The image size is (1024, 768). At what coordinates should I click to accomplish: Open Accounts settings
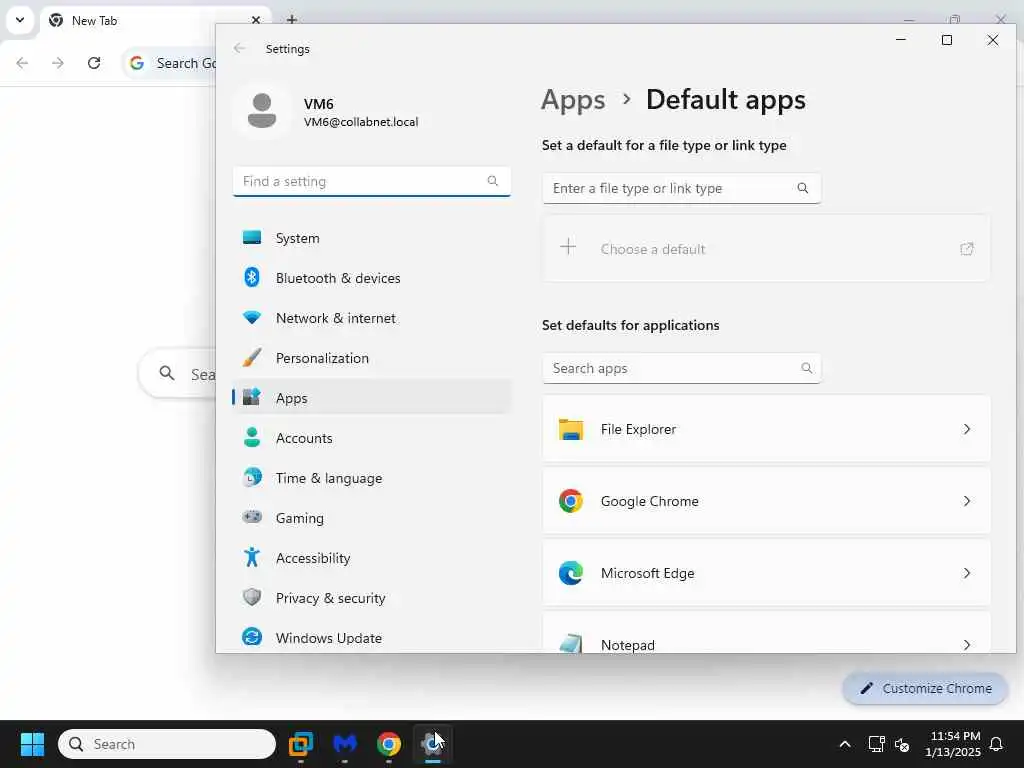tap(372, 438)
